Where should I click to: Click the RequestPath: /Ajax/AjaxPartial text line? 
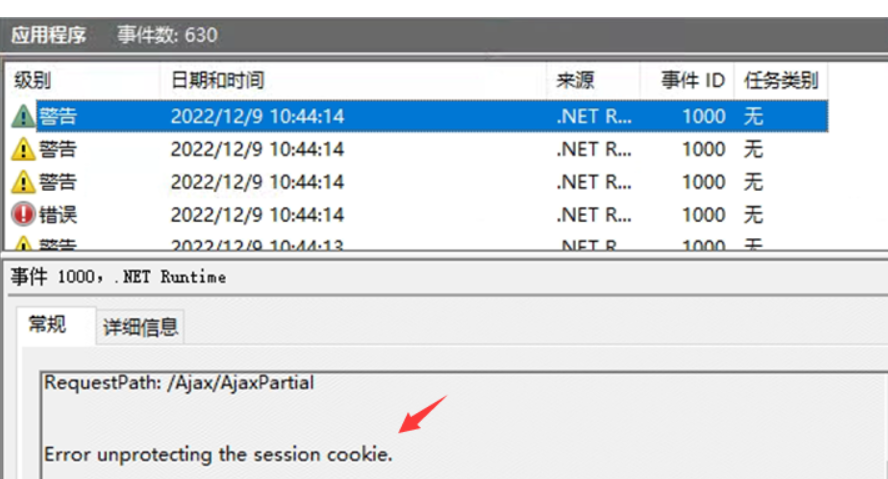click(x=179, y=382)
